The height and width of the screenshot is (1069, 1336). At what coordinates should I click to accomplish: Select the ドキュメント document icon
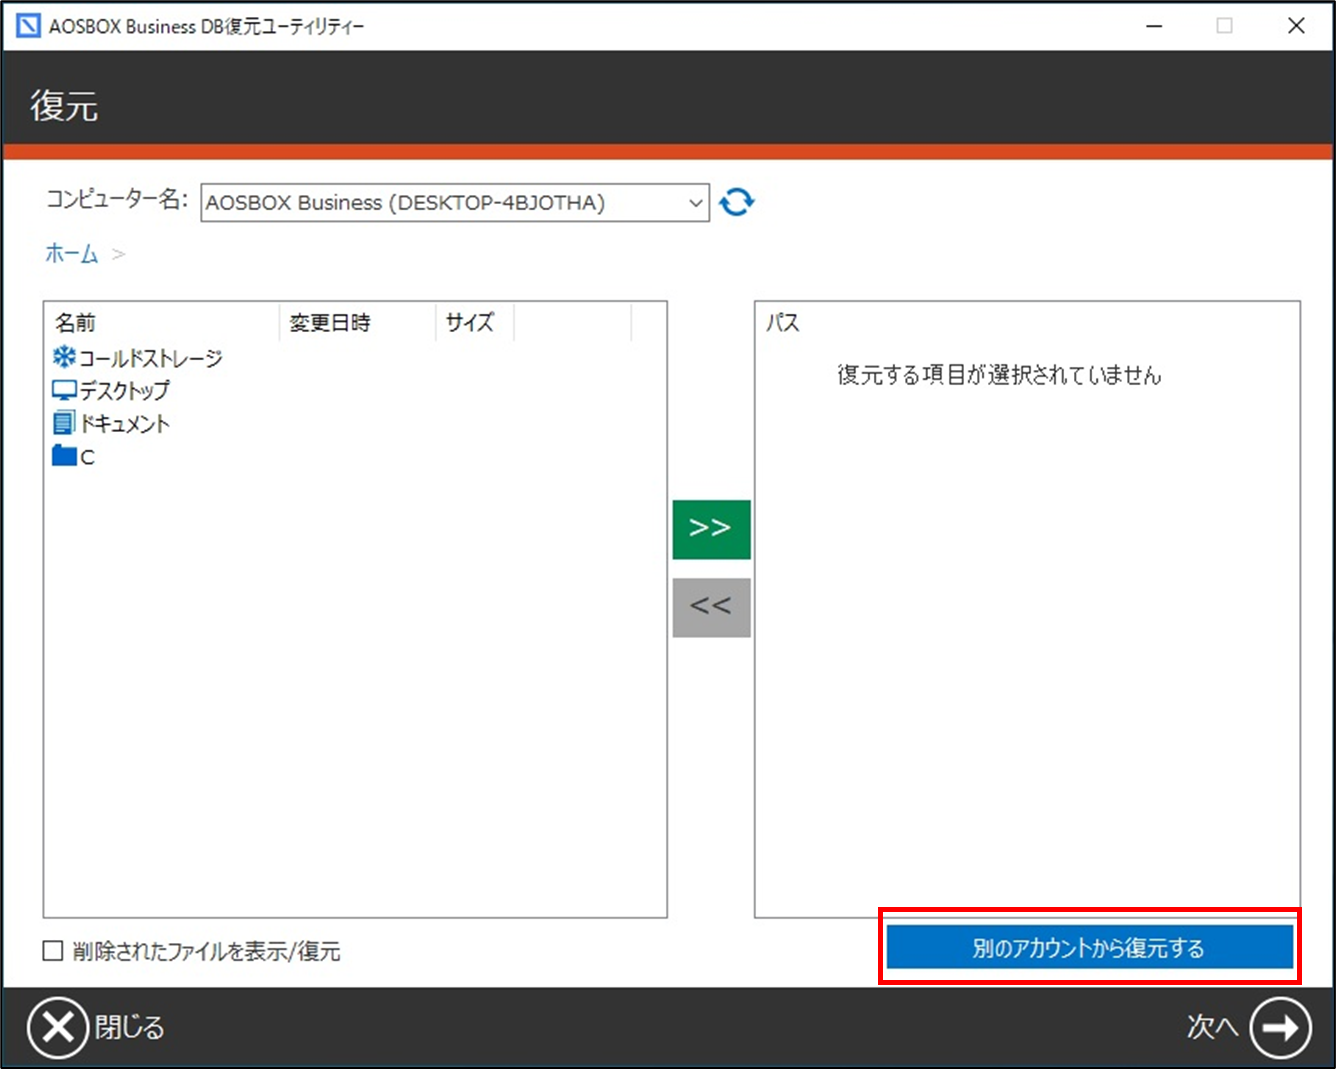pyautogui.click(x=64, y=423)
